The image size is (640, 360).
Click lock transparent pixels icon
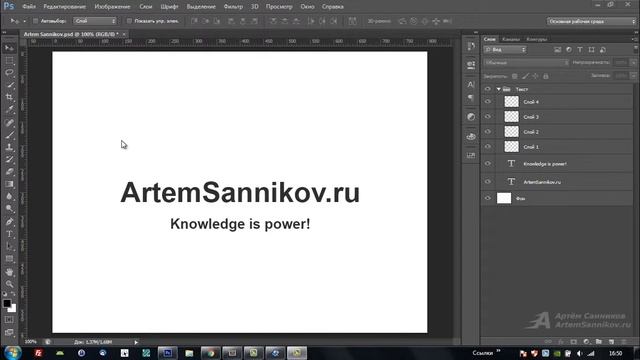515,76
